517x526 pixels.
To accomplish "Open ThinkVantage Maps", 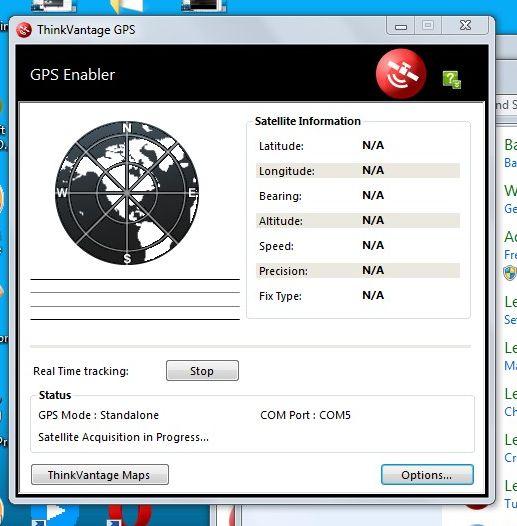I will tap(100, 475).
